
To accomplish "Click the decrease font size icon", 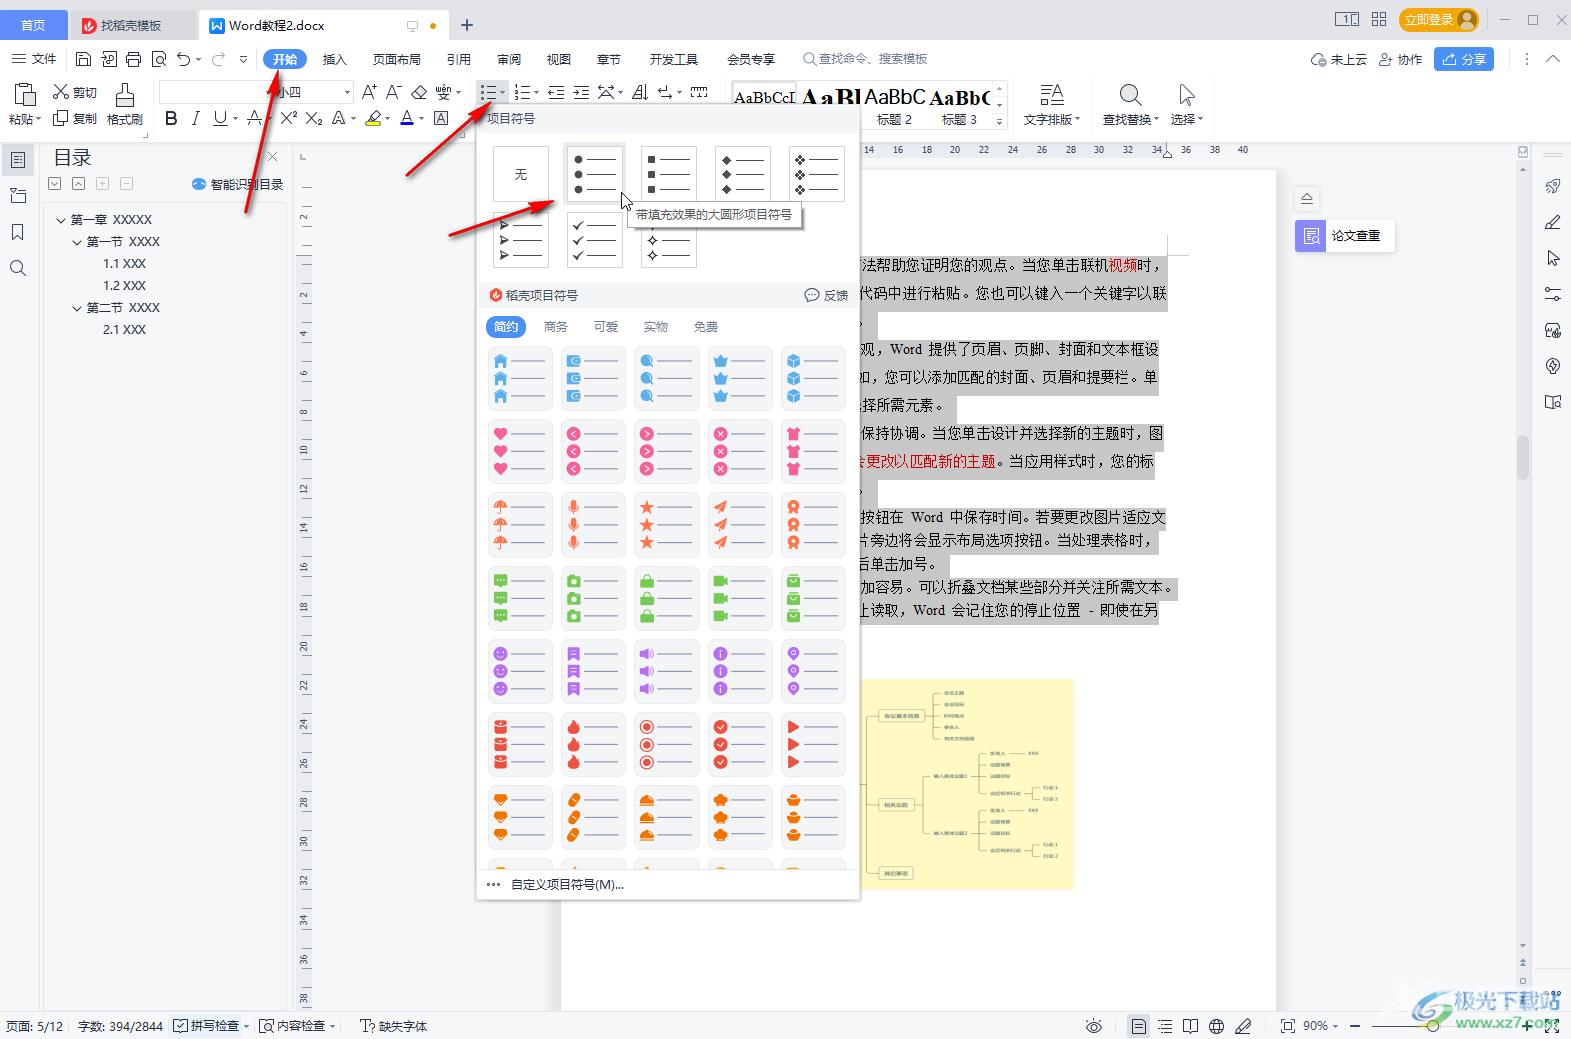I will (394, 92).
